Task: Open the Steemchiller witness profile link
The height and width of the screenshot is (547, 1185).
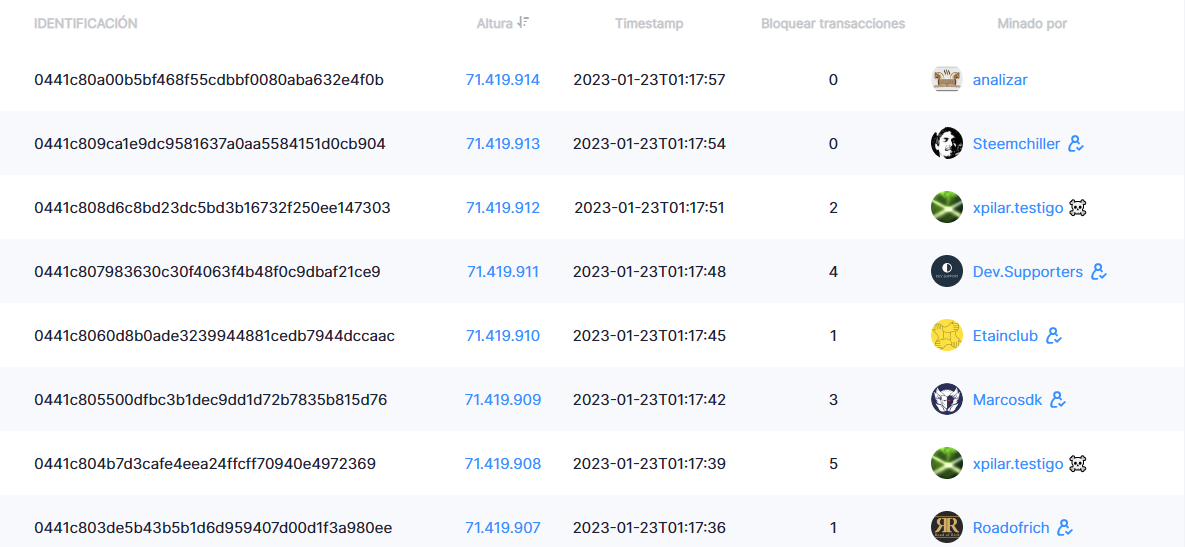Action: 1016,144
